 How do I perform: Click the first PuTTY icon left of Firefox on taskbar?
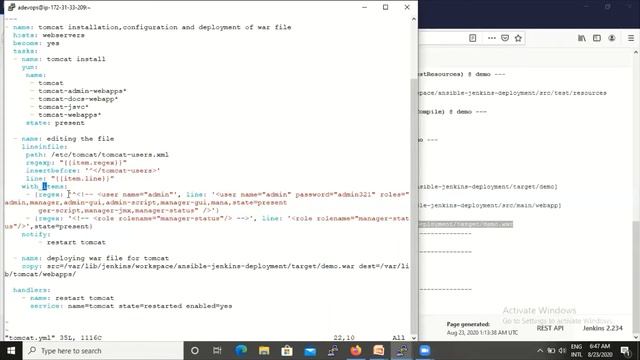[333, 351]
